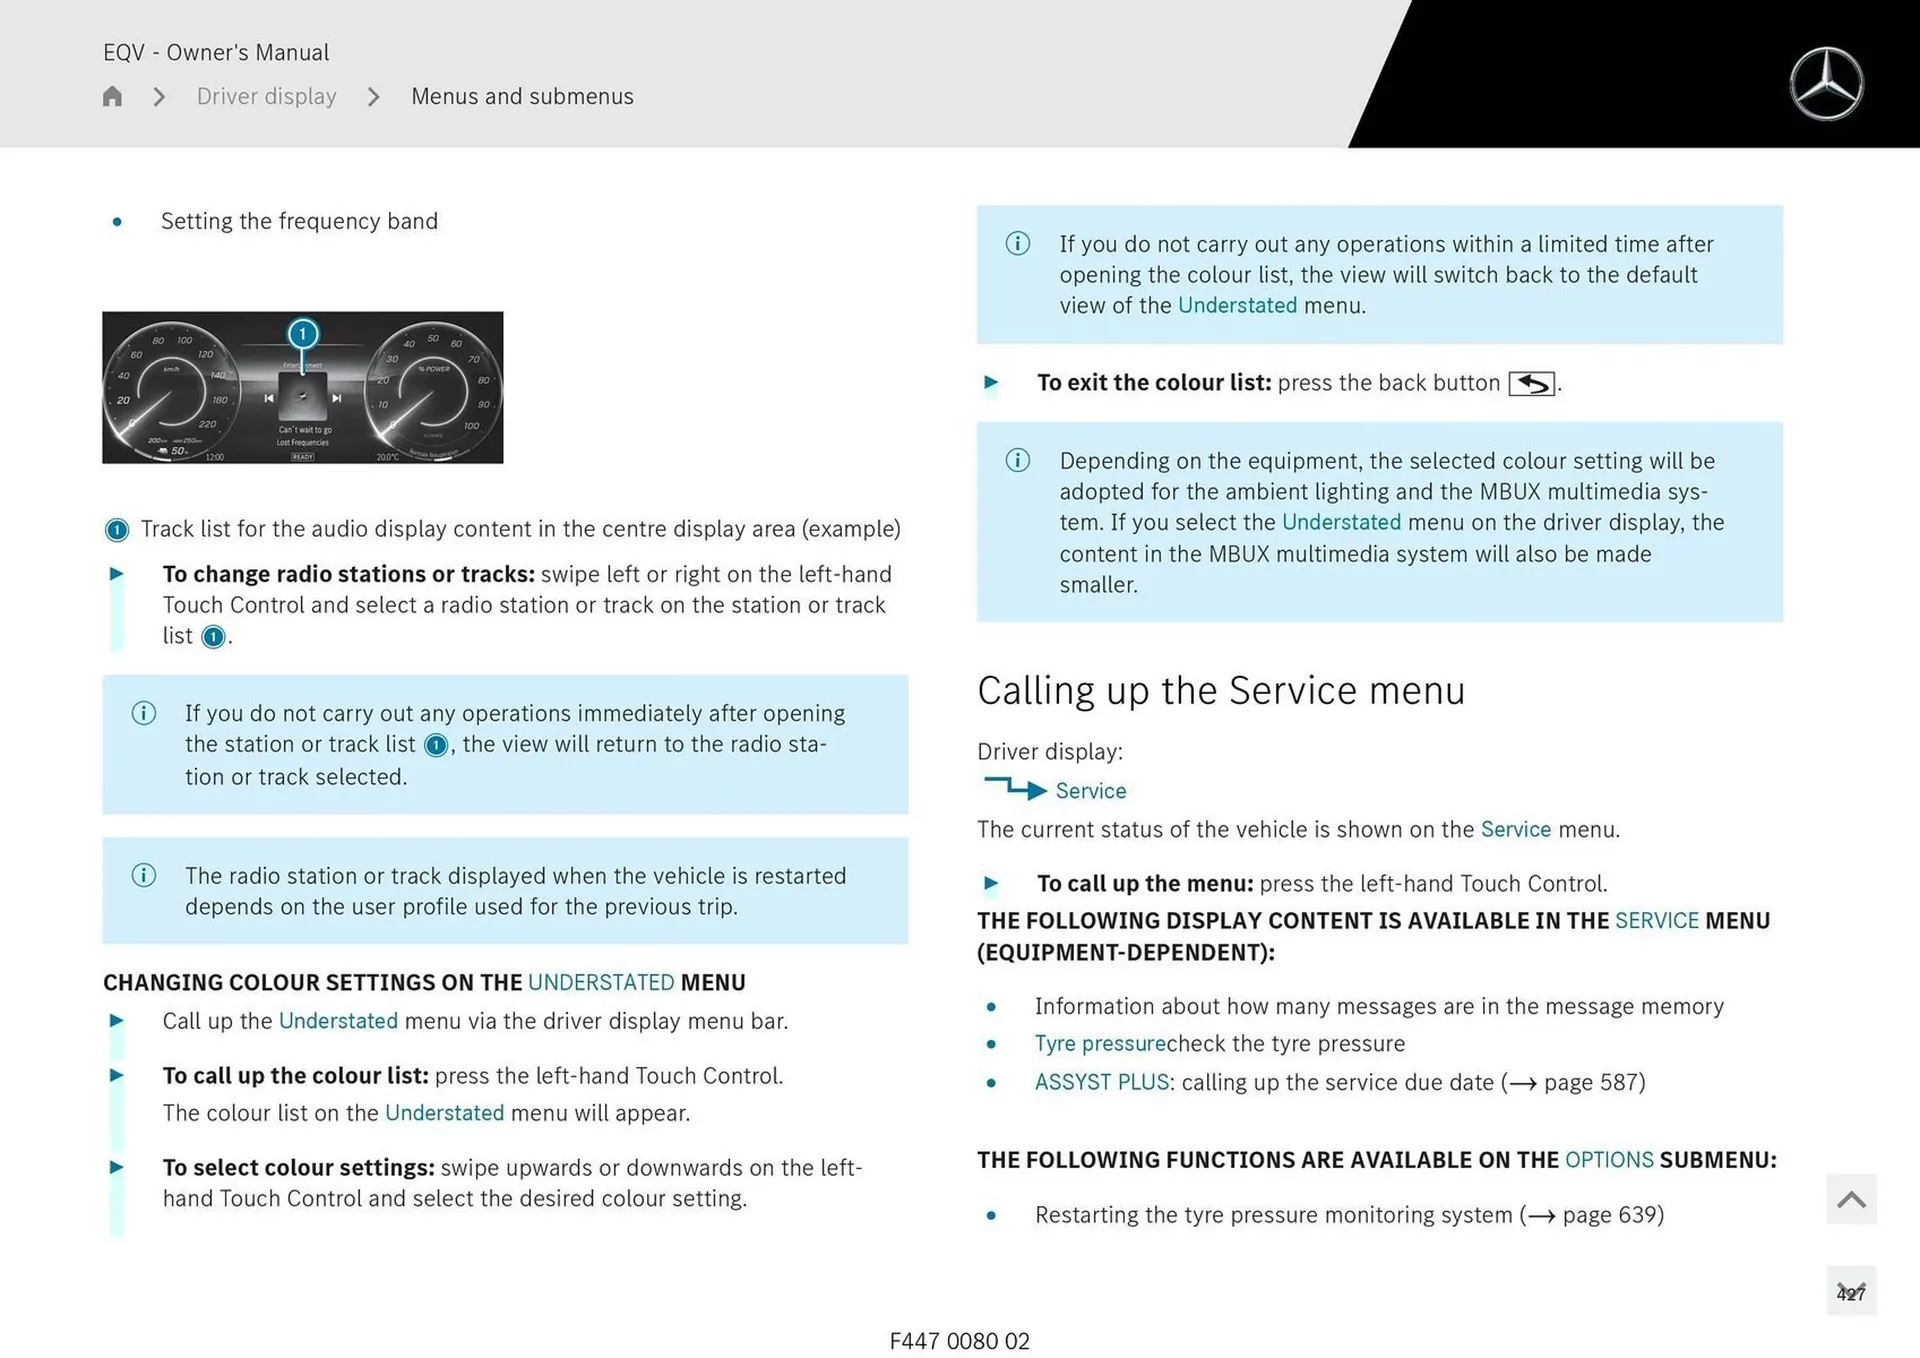Expand the chevron after Driver display
Image resolution: width=1920 pixels, height=1358 pixels.
(373, 96)
